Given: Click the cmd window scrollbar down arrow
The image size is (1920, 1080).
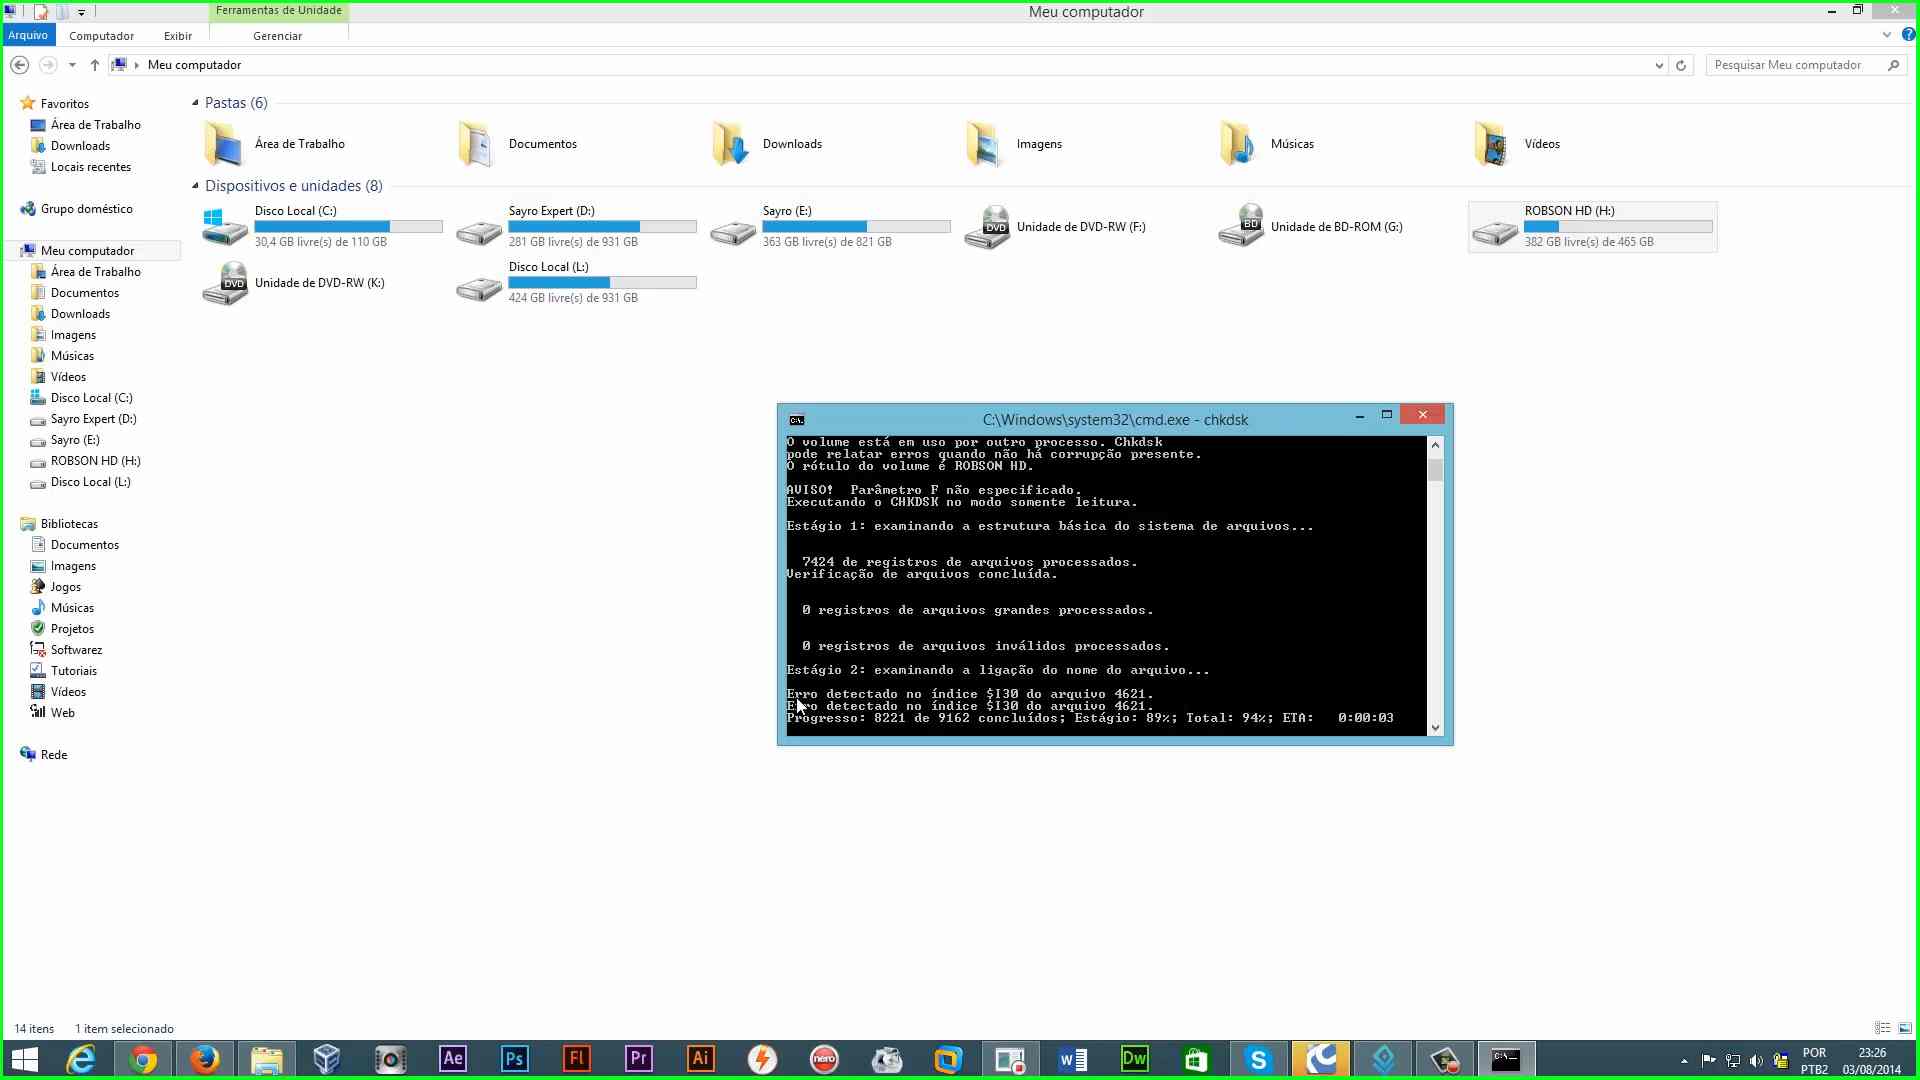Looking at the screenshot, I should click(1436, 728).
